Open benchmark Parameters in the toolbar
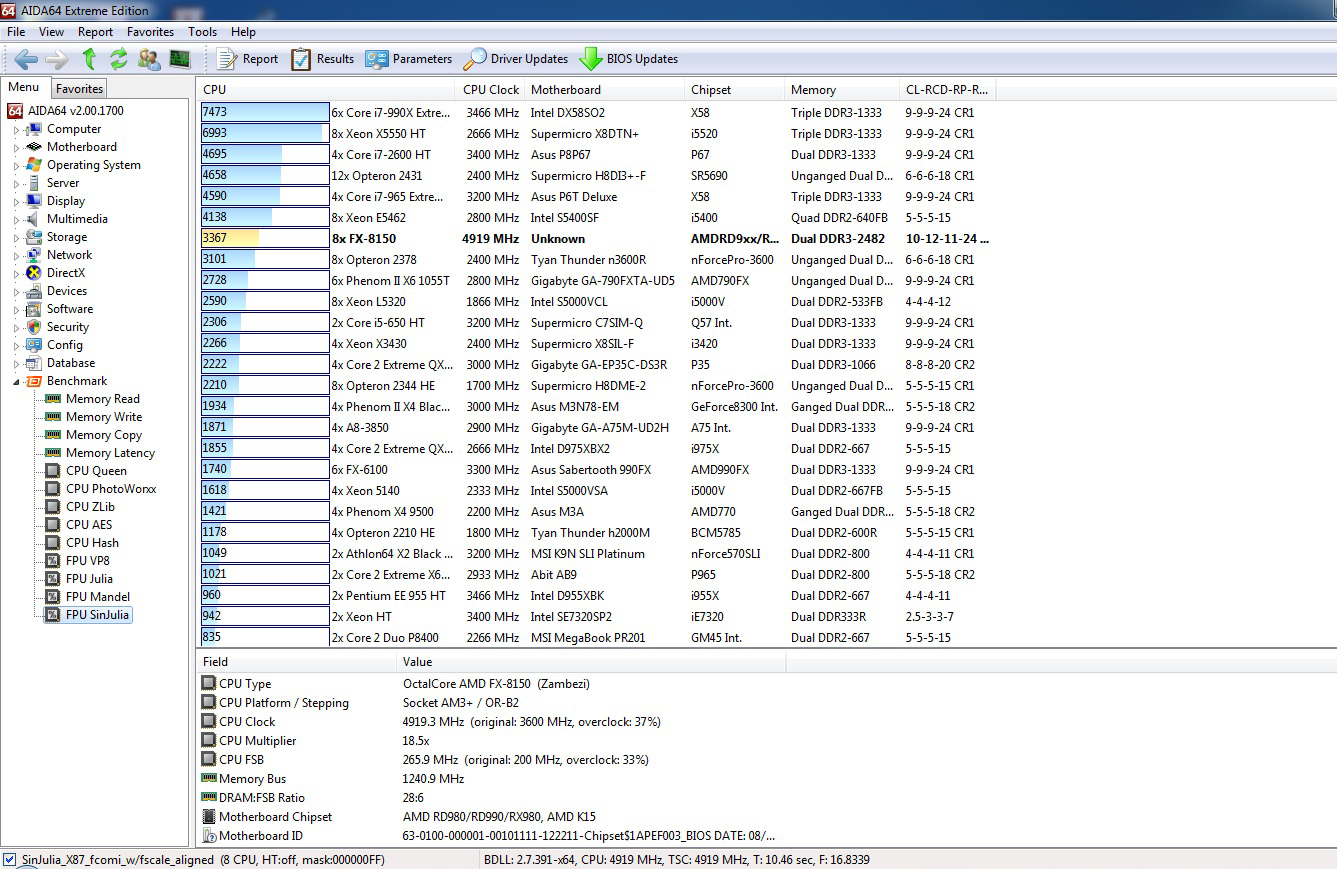Image resolution: width=1337 pixels, height=869 pixels. click(408, 59)
